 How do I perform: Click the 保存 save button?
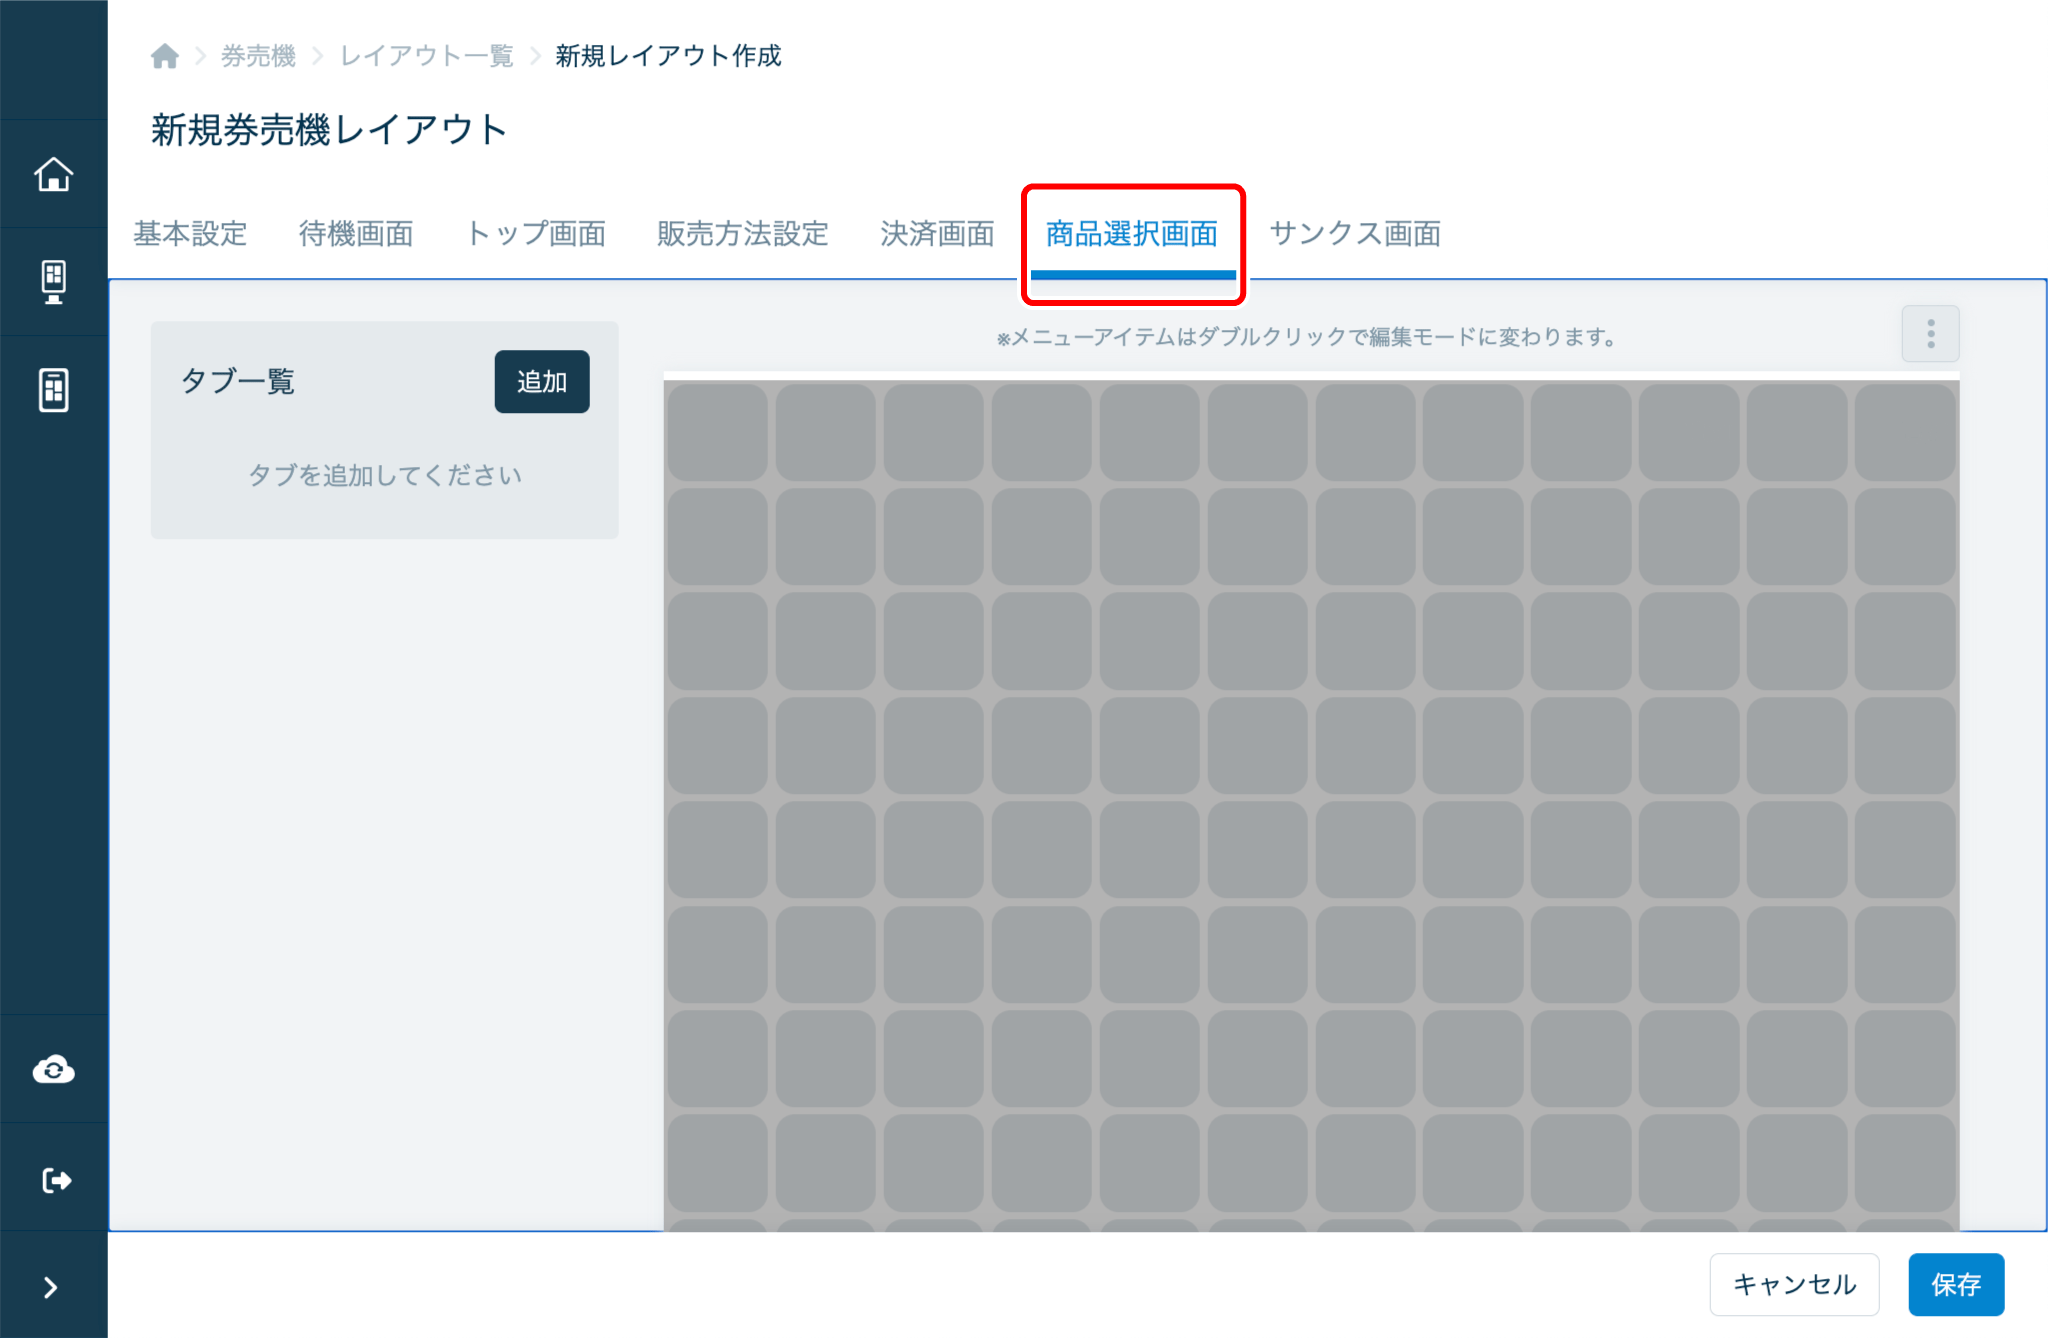click(x=1955, y=1284)
